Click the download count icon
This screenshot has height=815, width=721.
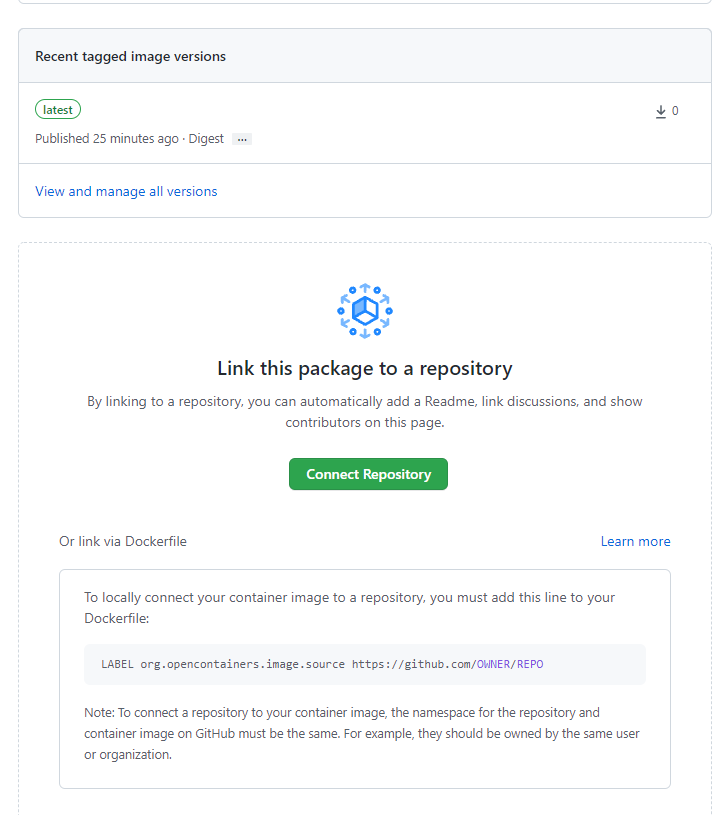click(661, 111)
